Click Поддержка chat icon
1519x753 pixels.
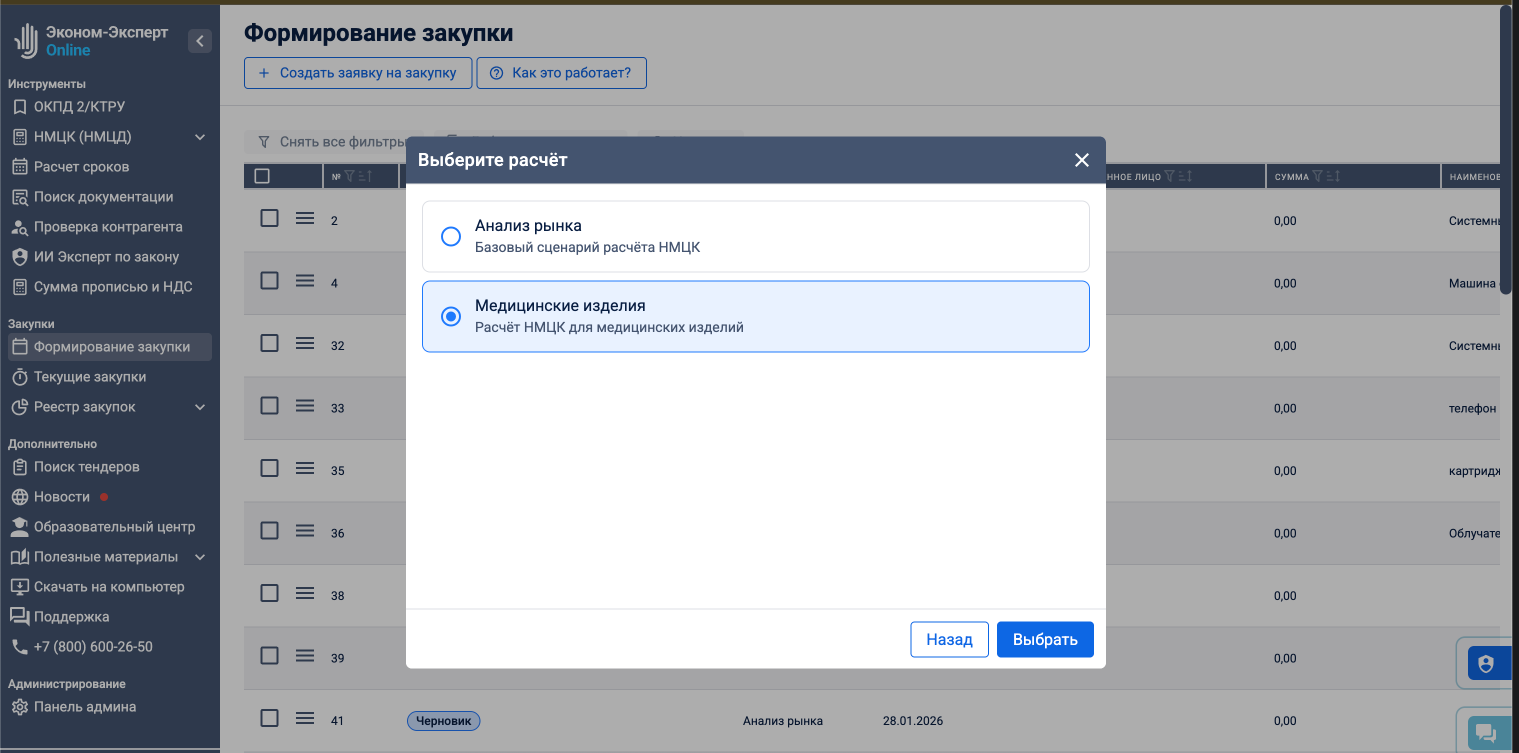click(20, 617)
